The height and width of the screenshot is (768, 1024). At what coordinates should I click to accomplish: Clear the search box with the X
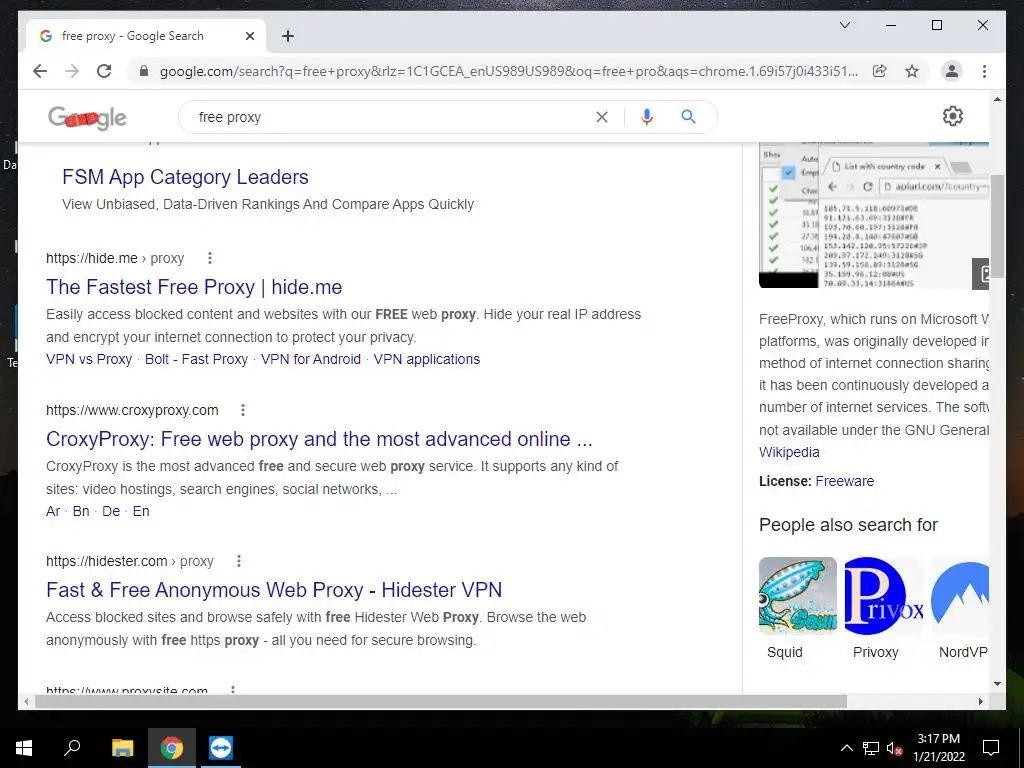coord(601,117)
